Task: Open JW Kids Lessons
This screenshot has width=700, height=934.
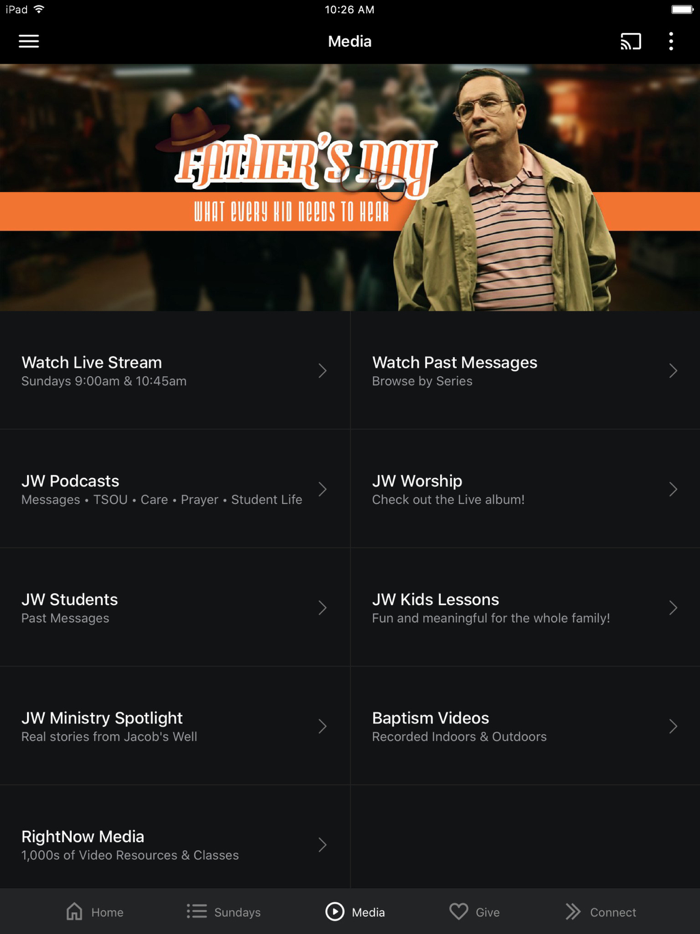Action: pyautogui.click(x=525, y=607)
